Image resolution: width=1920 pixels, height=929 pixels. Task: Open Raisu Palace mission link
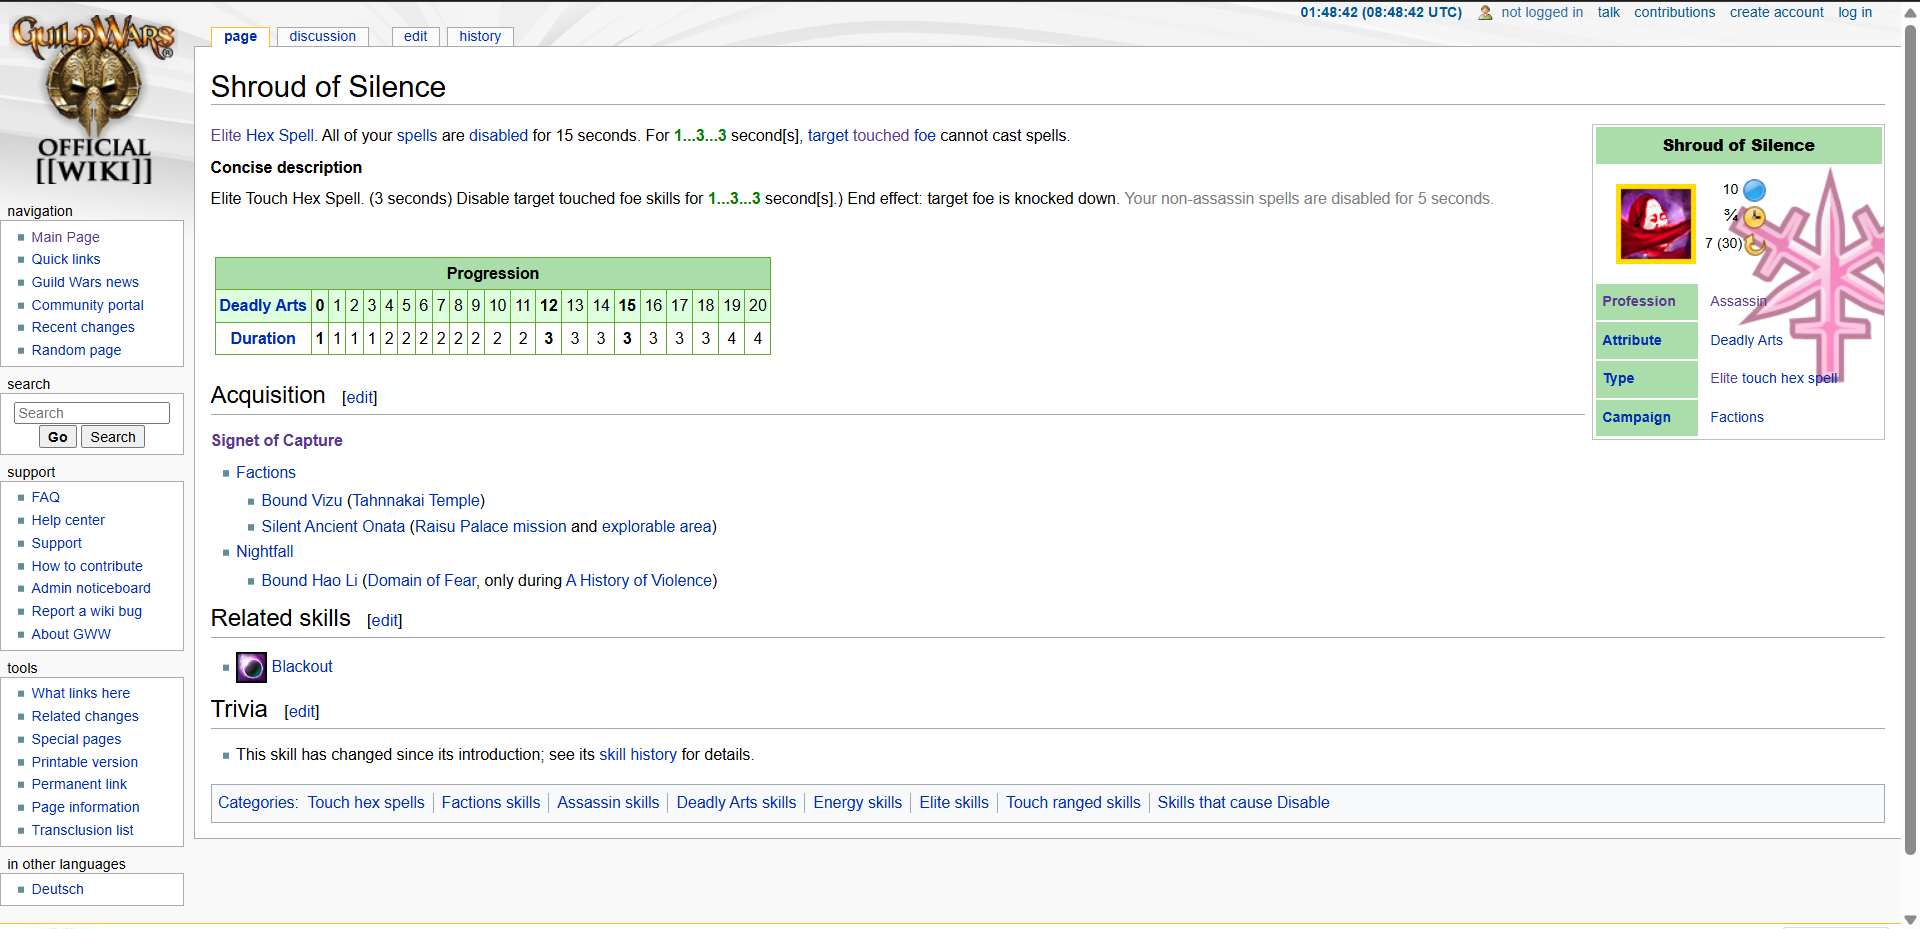pos(491,527)
